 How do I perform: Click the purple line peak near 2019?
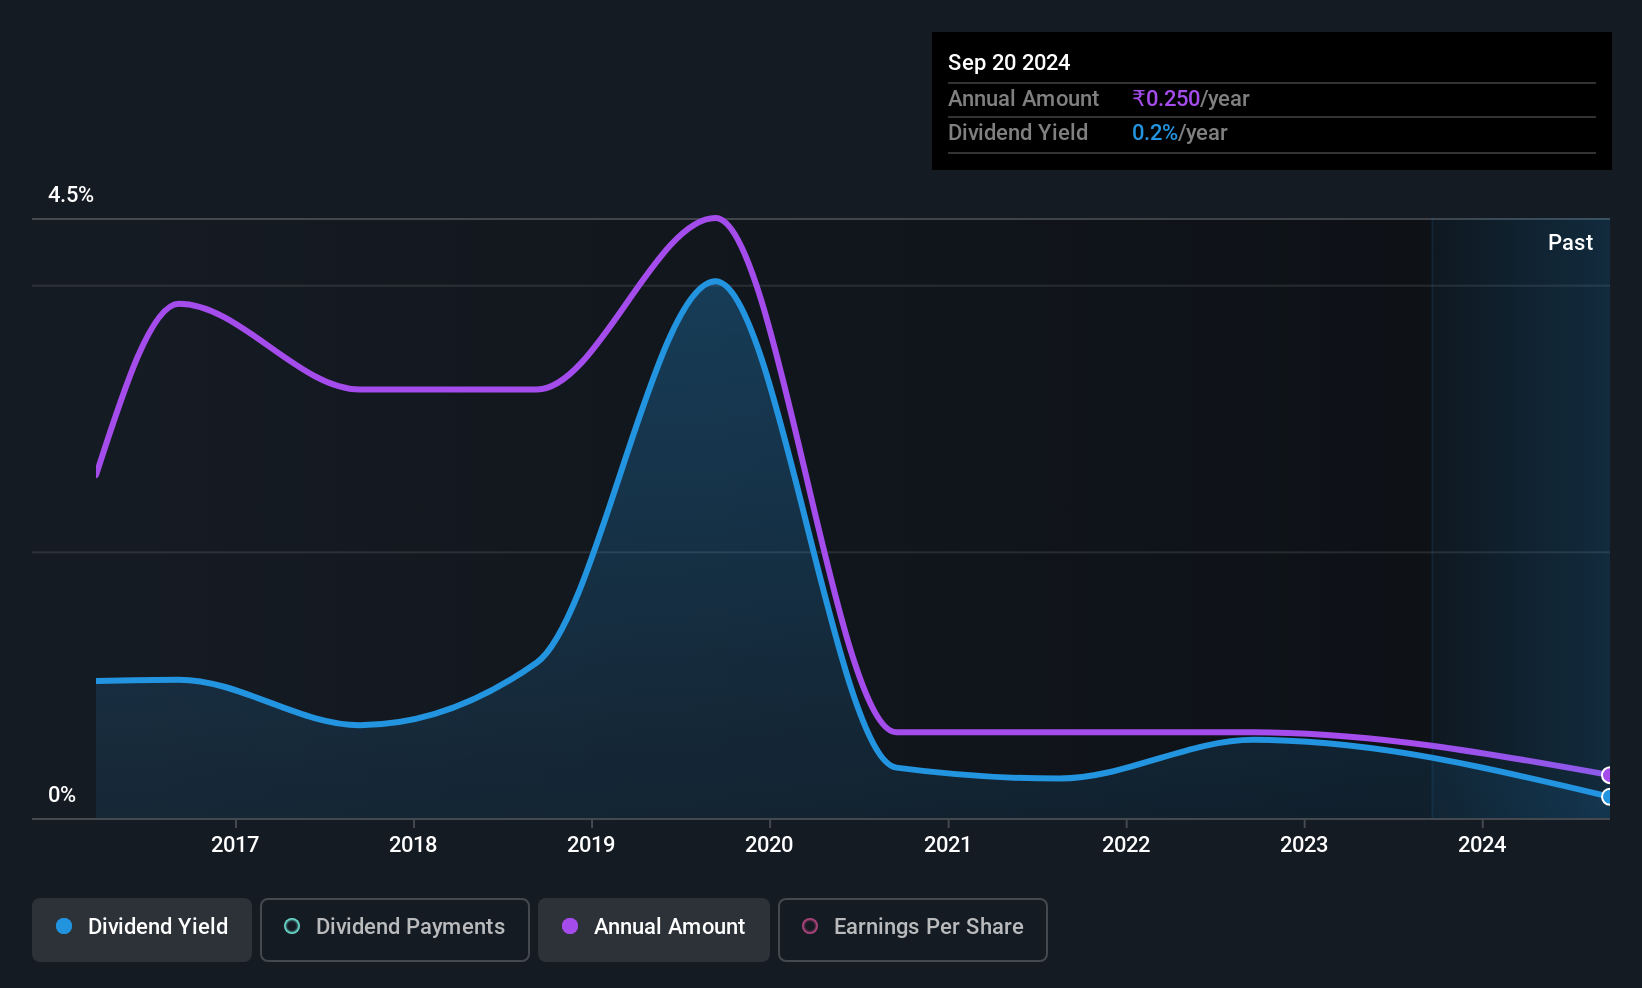[714, 218]
